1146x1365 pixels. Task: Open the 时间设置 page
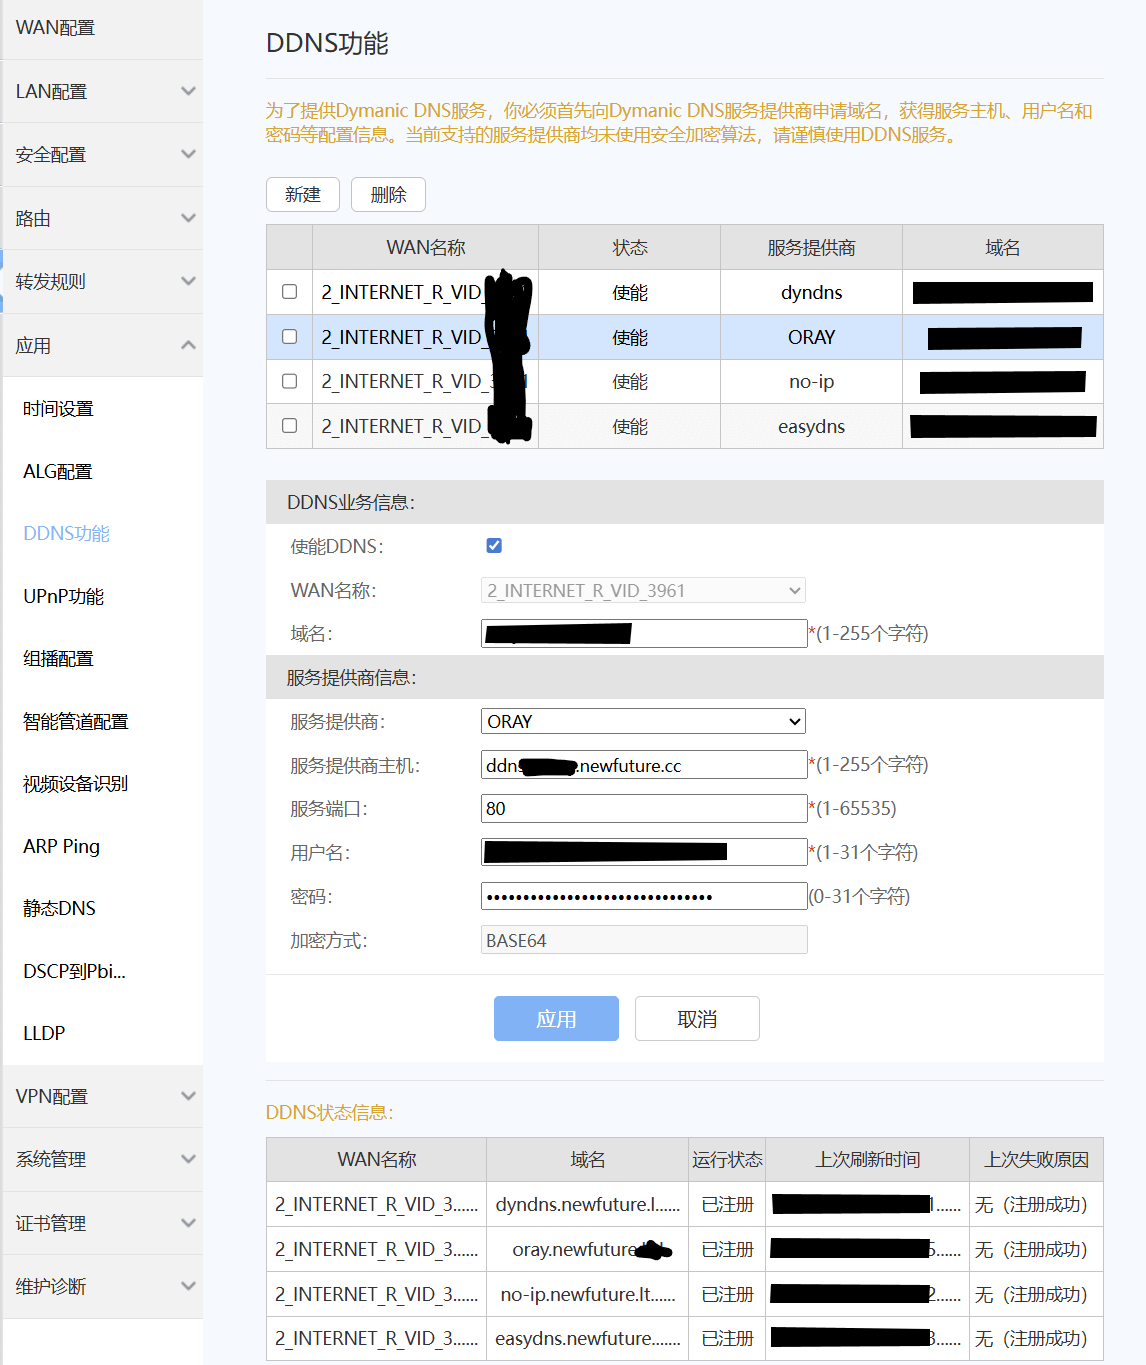point(59,408)
